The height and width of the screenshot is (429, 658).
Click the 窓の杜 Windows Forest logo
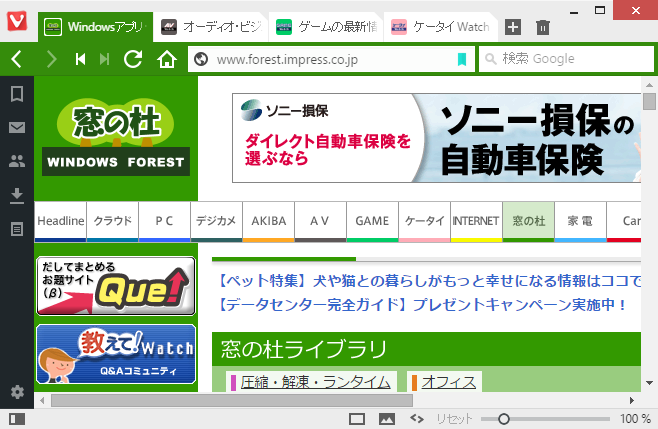(116, 137)
